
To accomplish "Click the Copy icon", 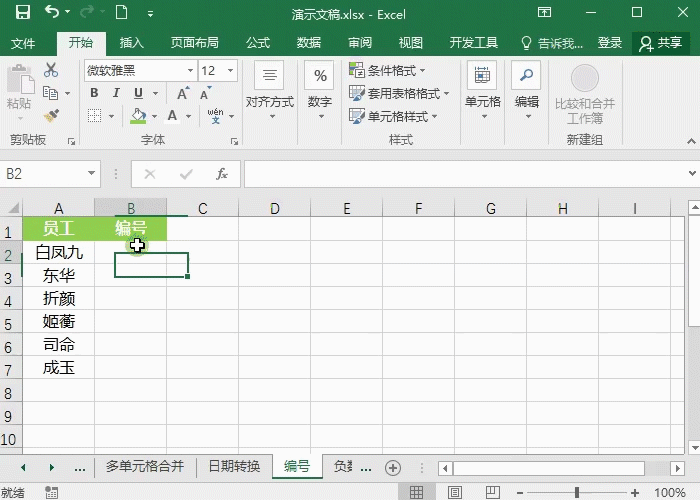I will (x=50, y=93).
